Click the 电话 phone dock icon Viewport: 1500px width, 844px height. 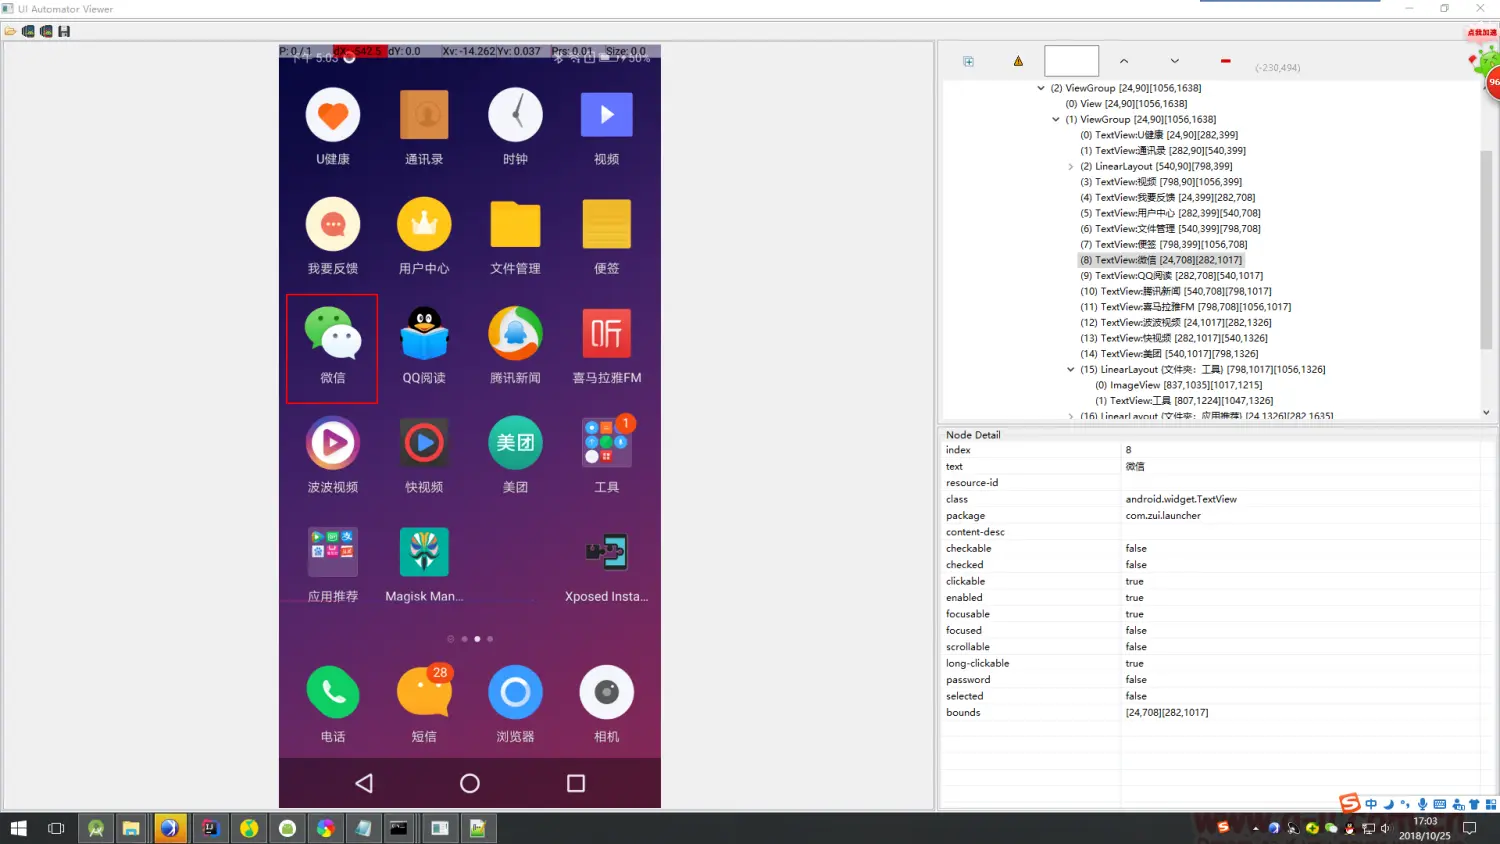(x=333, y=692)
